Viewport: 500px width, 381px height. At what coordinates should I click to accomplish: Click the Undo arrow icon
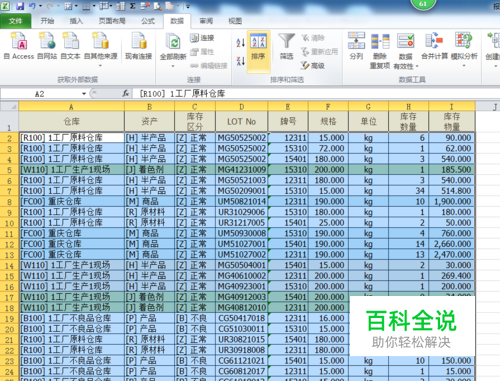[33, 6]
